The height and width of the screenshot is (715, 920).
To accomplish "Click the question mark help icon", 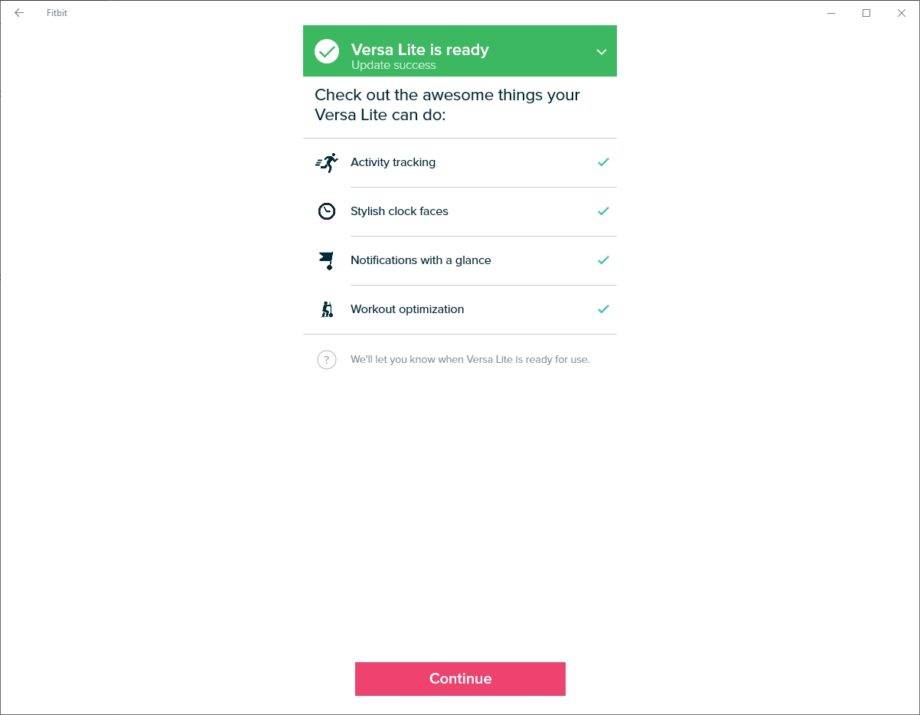I will pos(327,360).
